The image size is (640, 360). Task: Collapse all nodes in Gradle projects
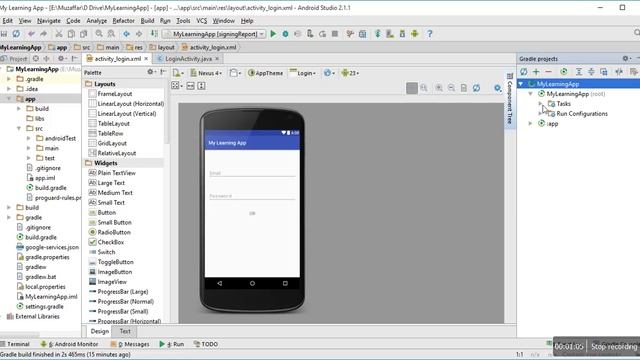[591, 72]
